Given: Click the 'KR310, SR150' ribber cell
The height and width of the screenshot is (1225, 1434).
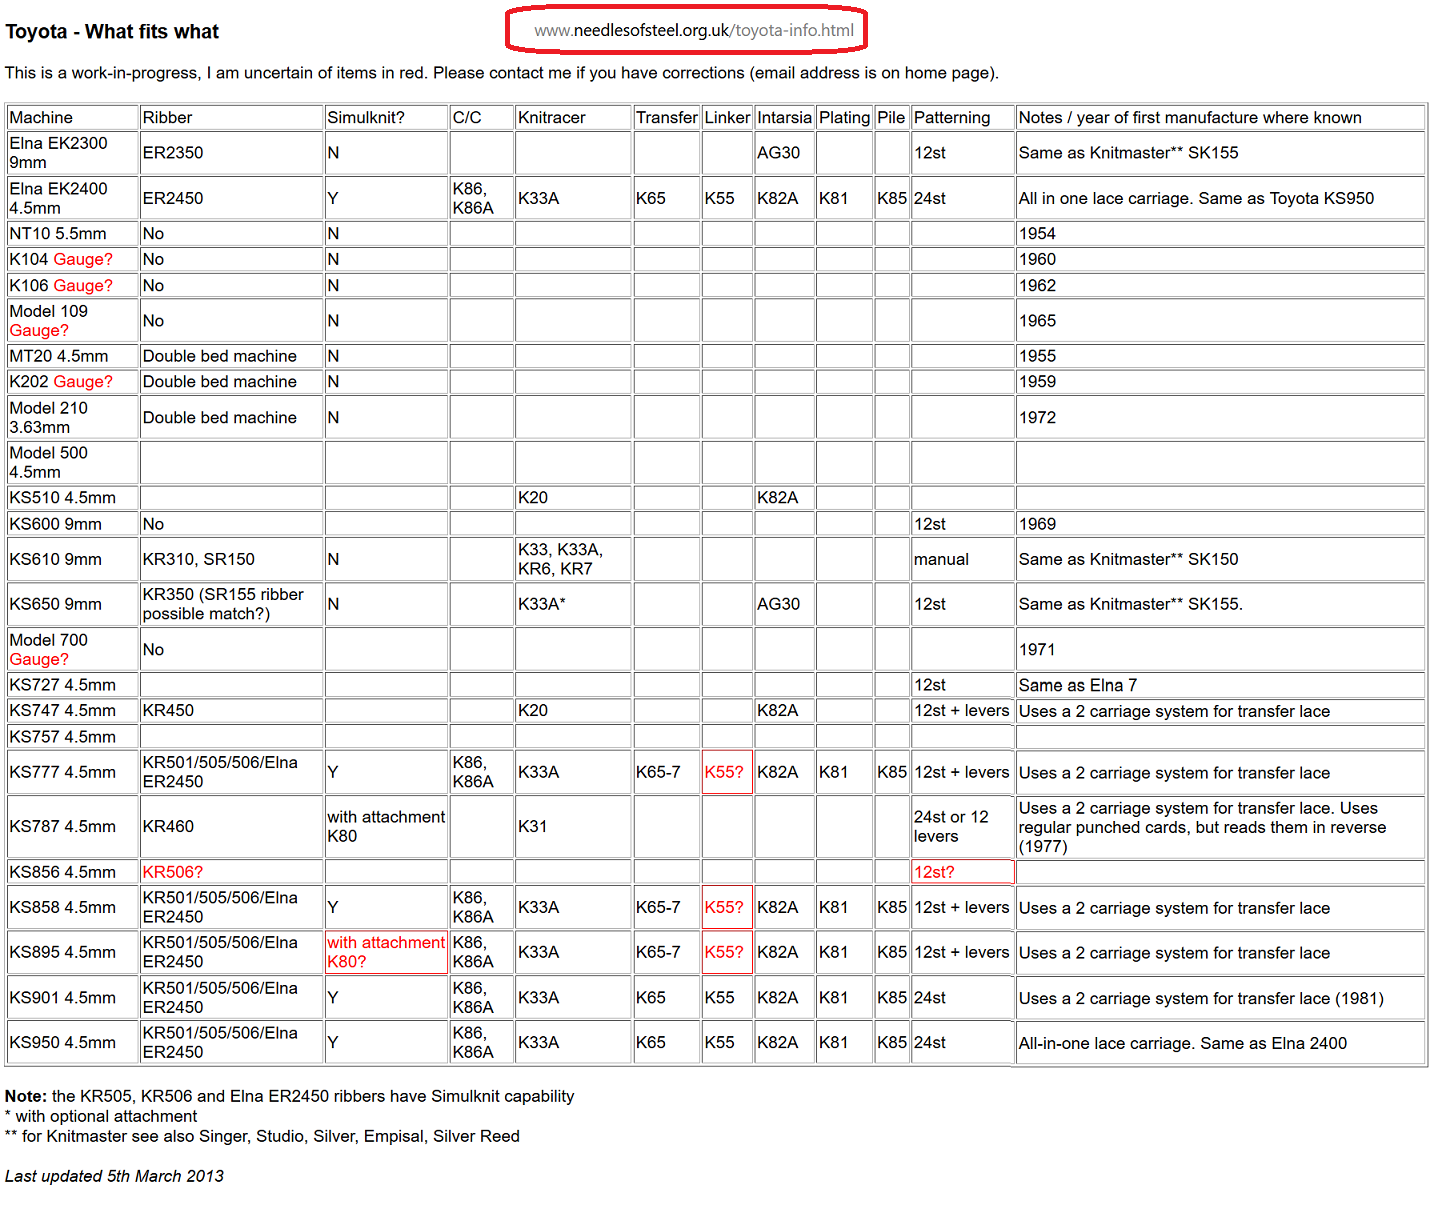Looking at the screenshot, I should coord(231,559).
